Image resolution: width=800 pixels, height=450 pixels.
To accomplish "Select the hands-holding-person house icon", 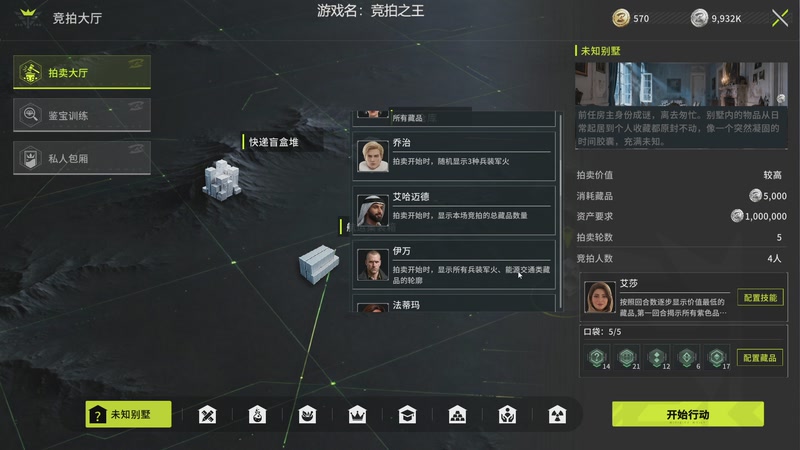I will coord(507,415).
